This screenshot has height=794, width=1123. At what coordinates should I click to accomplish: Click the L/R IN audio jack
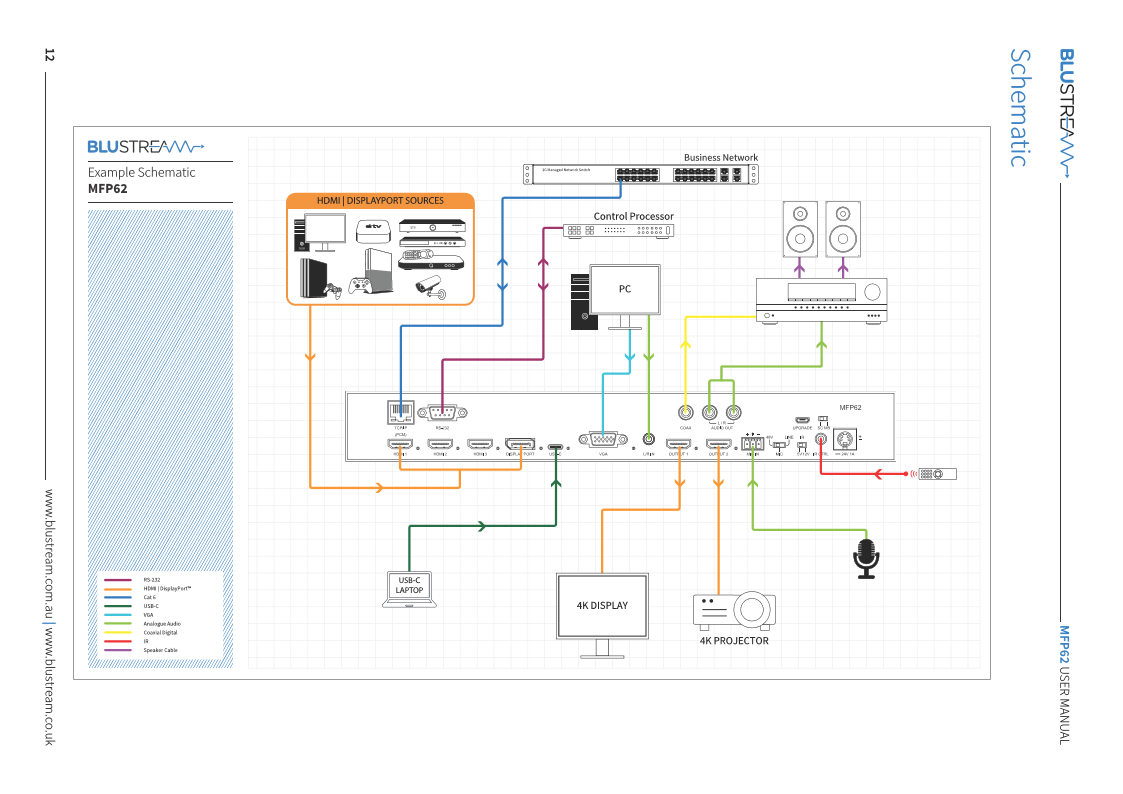(x=649, y=440)
